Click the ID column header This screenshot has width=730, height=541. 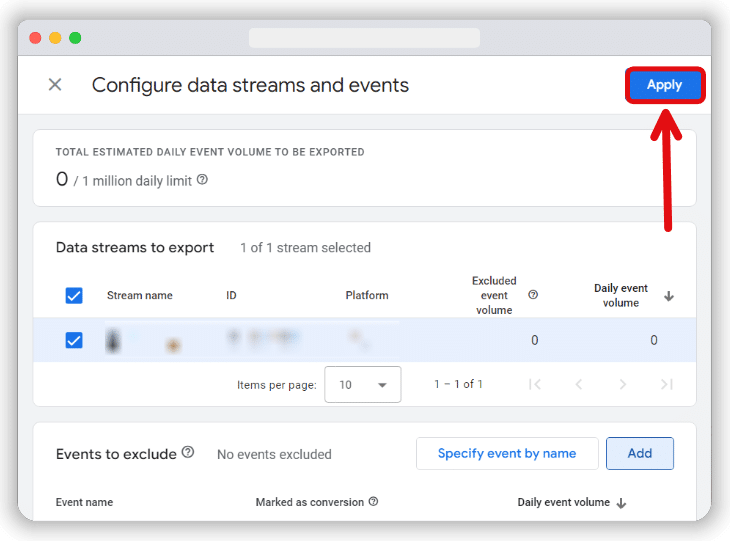pyautogui.click(x=231, y=296)
